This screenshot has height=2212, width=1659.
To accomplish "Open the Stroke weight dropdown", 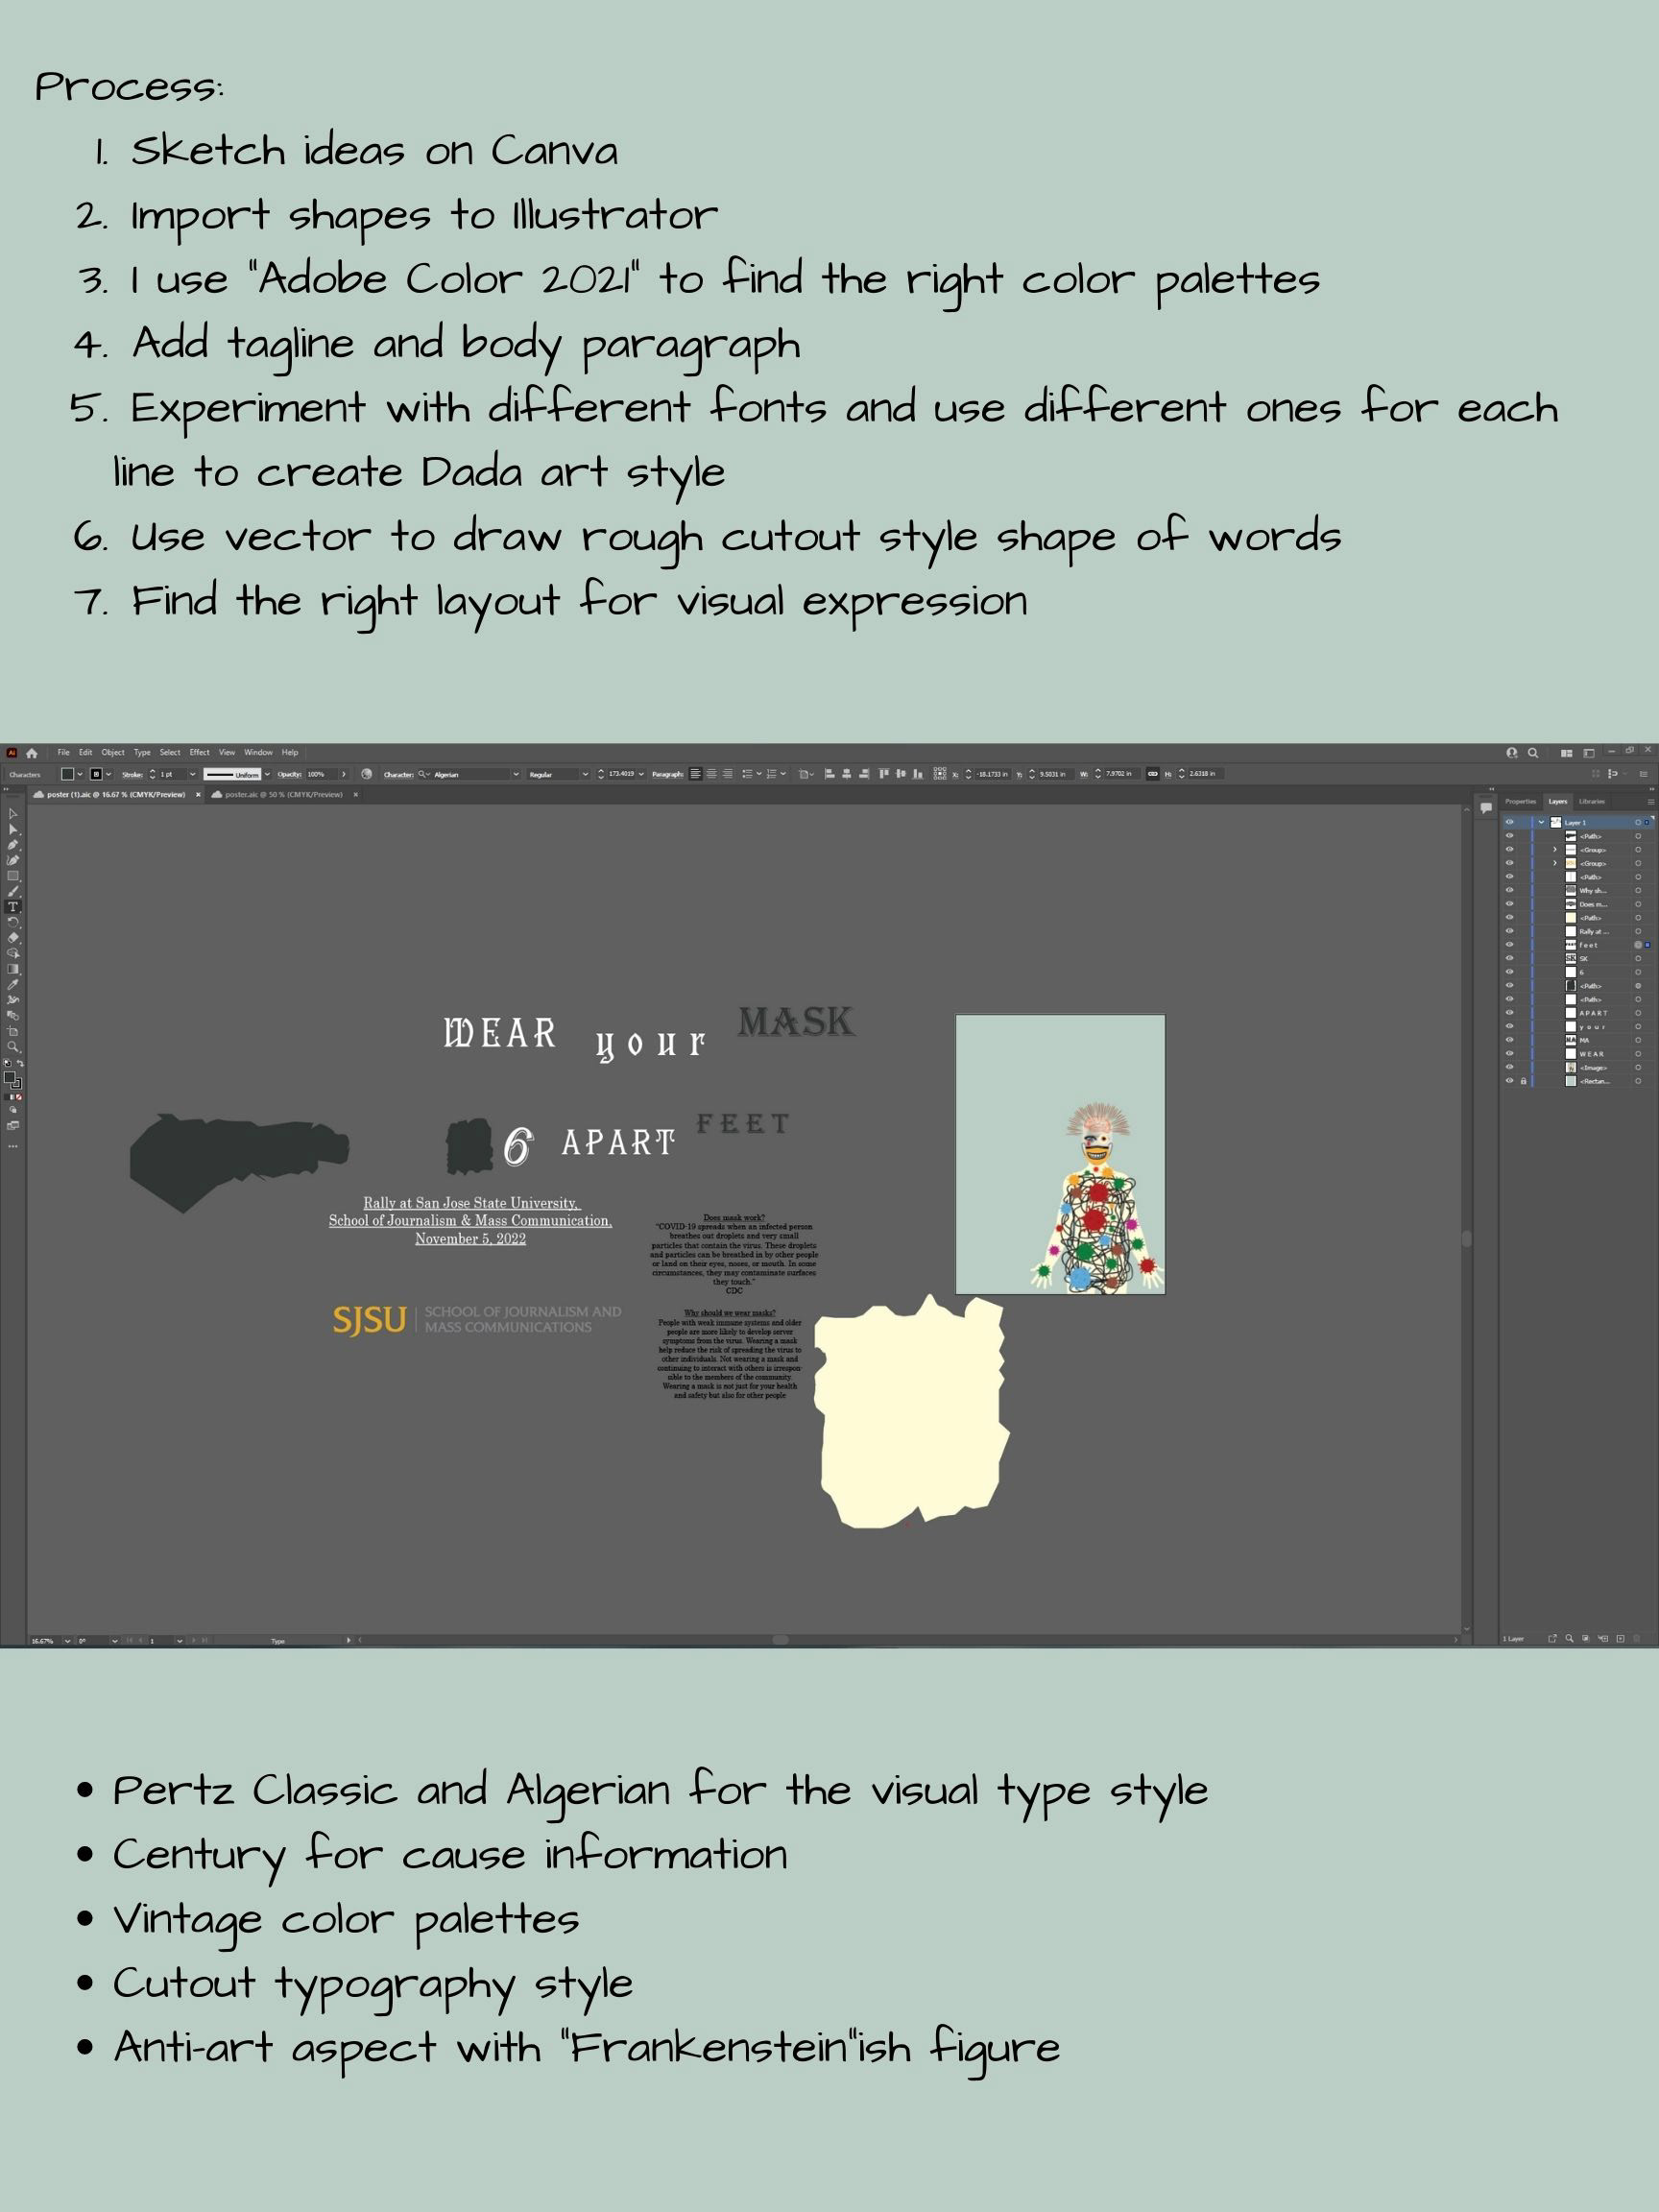I will (x=193, y=776).
